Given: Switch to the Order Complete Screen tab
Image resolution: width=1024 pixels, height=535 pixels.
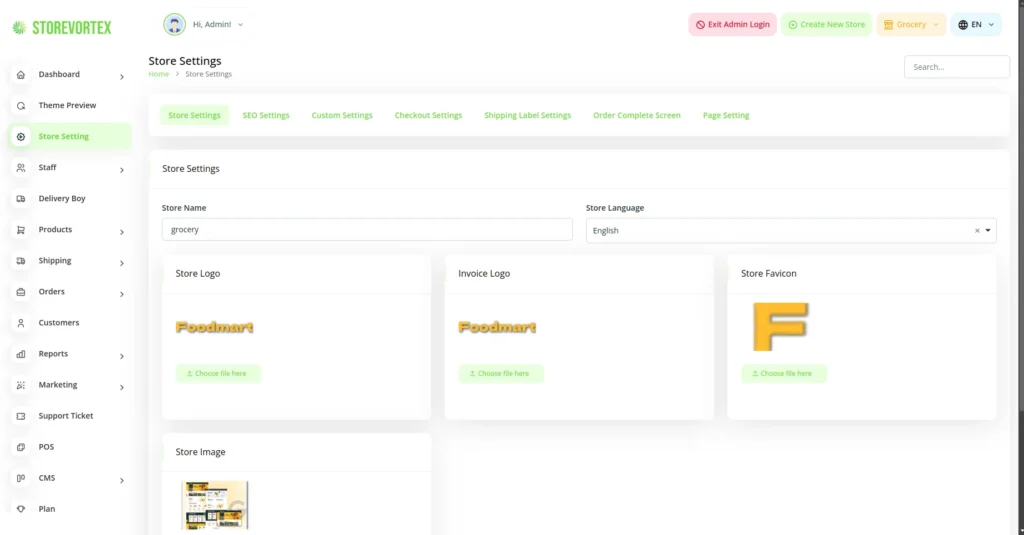Looking at the screenshot, I should (637, 115).
